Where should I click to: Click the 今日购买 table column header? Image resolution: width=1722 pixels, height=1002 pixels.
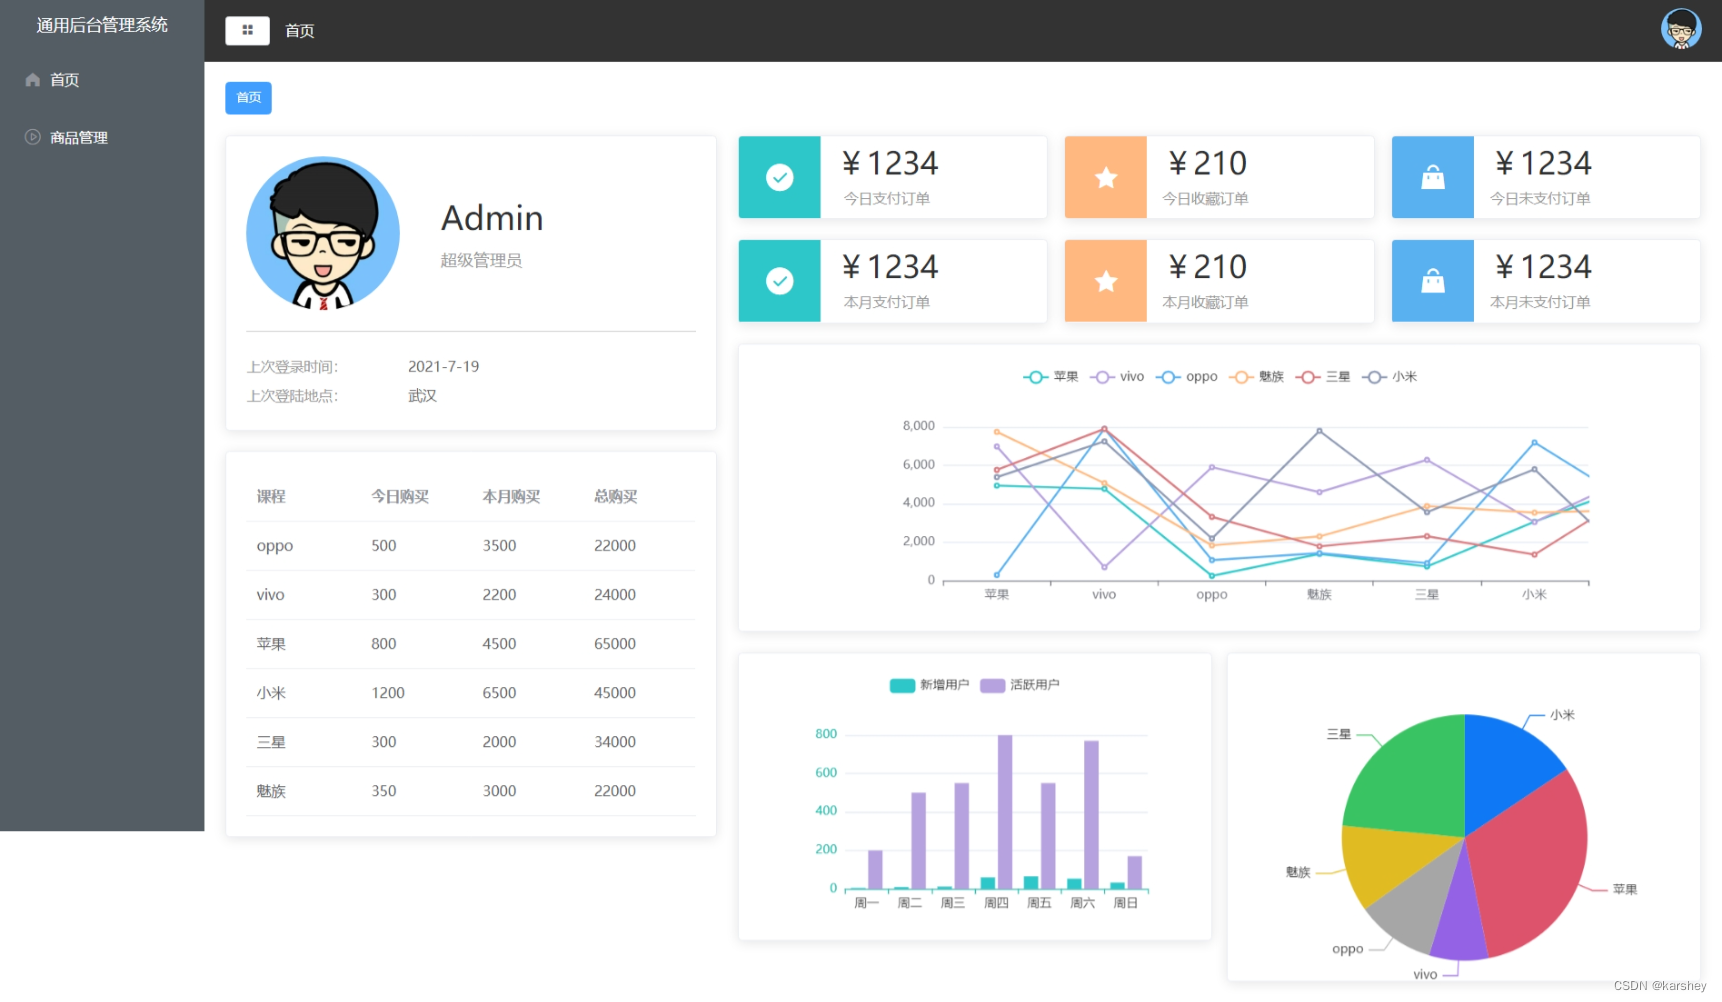400,496
